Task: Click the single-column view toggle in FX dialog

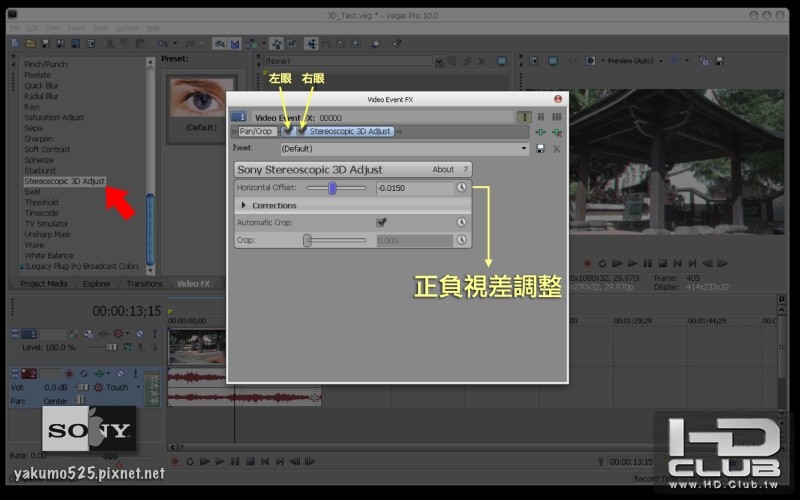Action: 524,117
